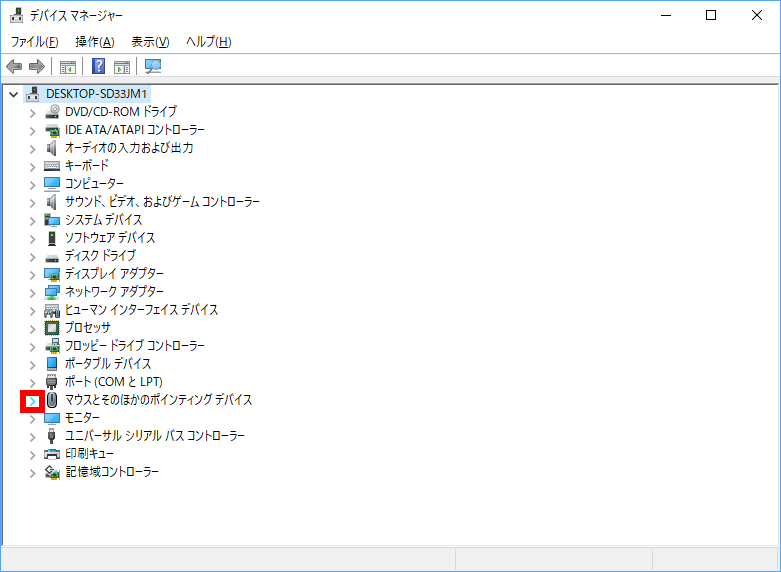Click the scan for hardware changes icon
The image size is (781, 572).
[153, 66]
